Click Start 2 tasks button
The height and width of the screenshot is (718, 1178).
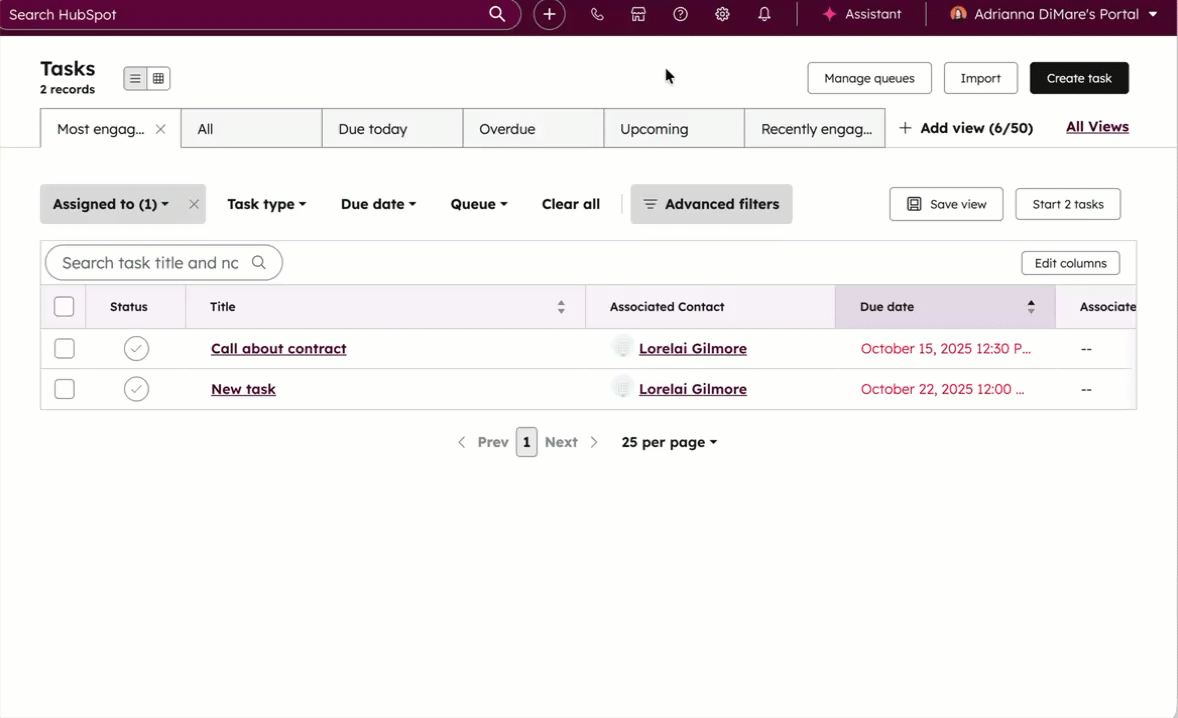pos(1068,204)
